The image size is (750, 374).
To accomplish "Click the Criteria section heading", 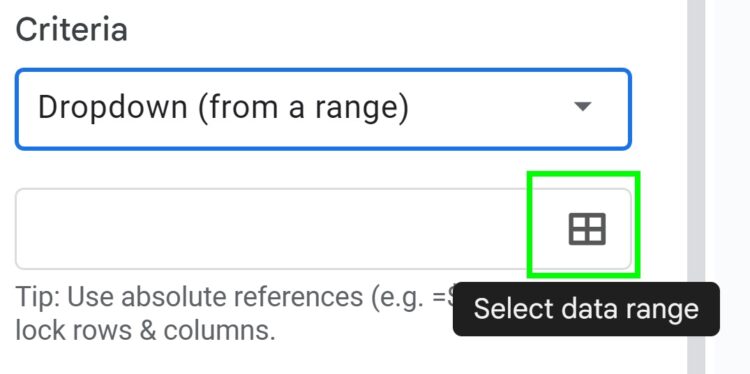I will (72, 29).
